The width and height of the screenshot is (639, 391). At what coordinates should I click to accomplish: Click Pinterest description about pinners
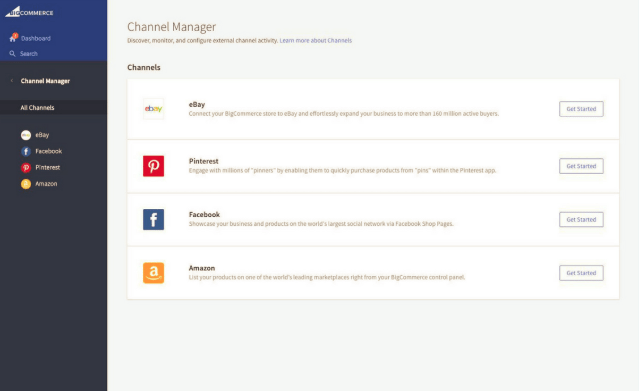coord(342,170)
